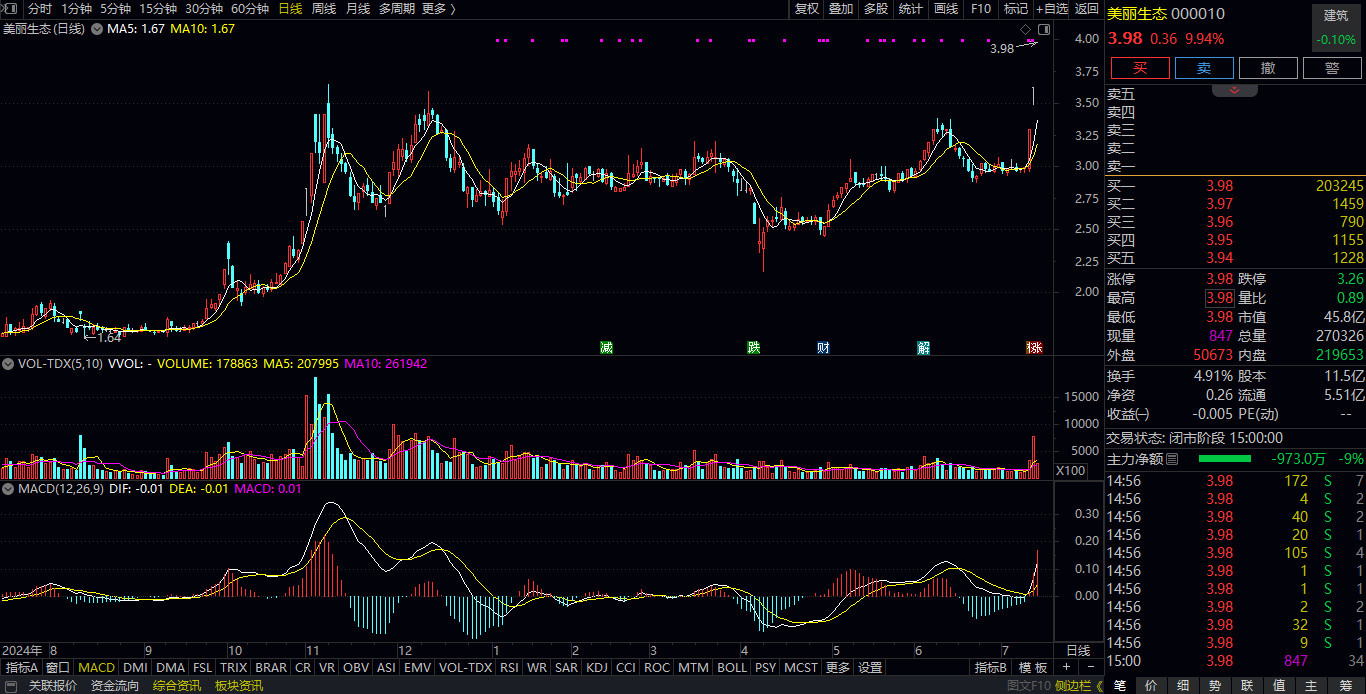Click the 财 event marker on chart

[x=823, y=348]
